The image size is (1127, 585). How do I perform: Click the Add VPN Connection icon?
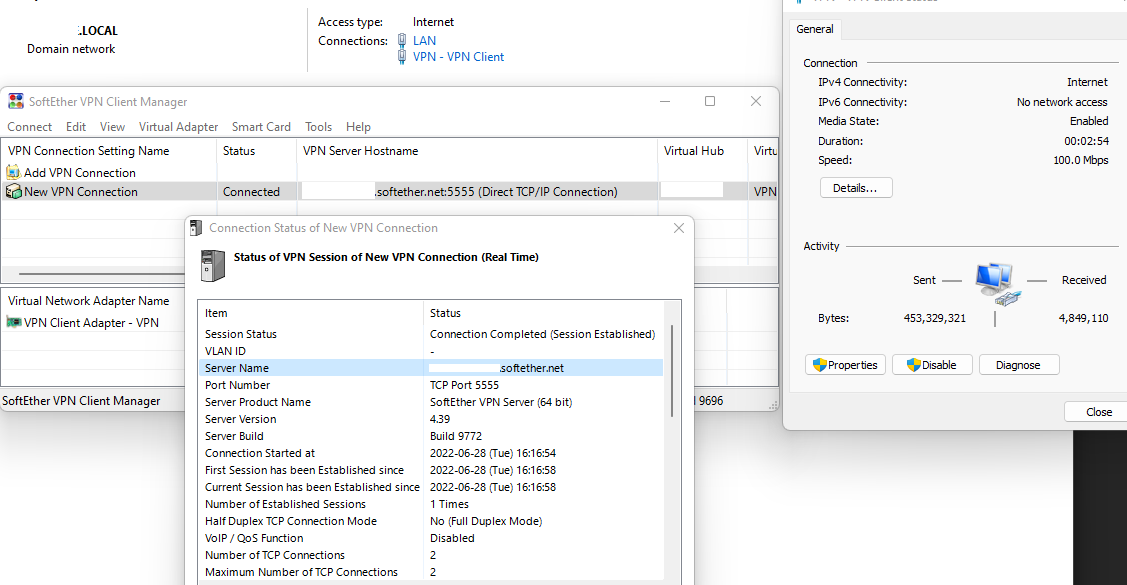pyautogui.click(x=14, y=172)
